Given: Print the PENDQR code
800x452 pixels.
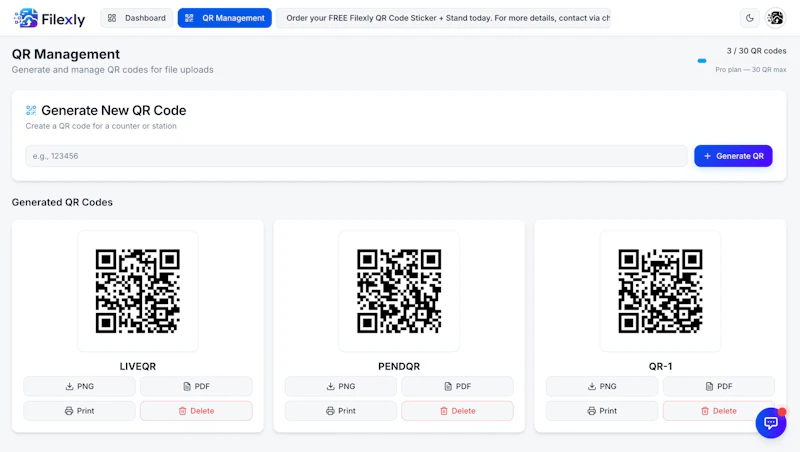Looking at the screenshot, I should 341,411.
